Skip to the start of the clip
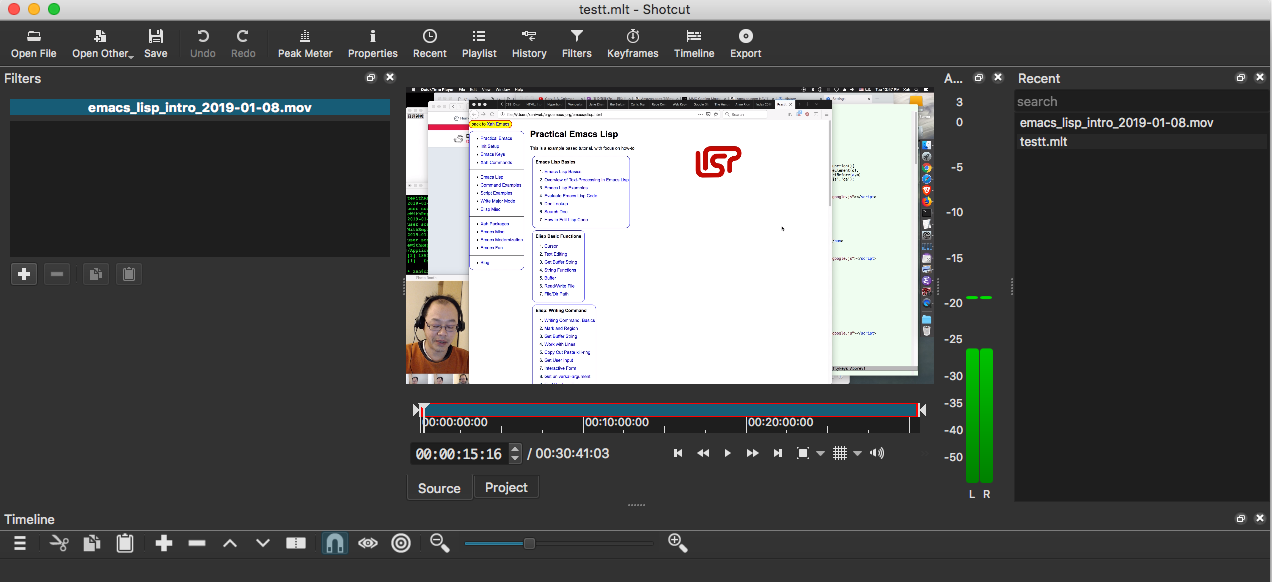Viewport: 1272px width, 582px height. 678,454
